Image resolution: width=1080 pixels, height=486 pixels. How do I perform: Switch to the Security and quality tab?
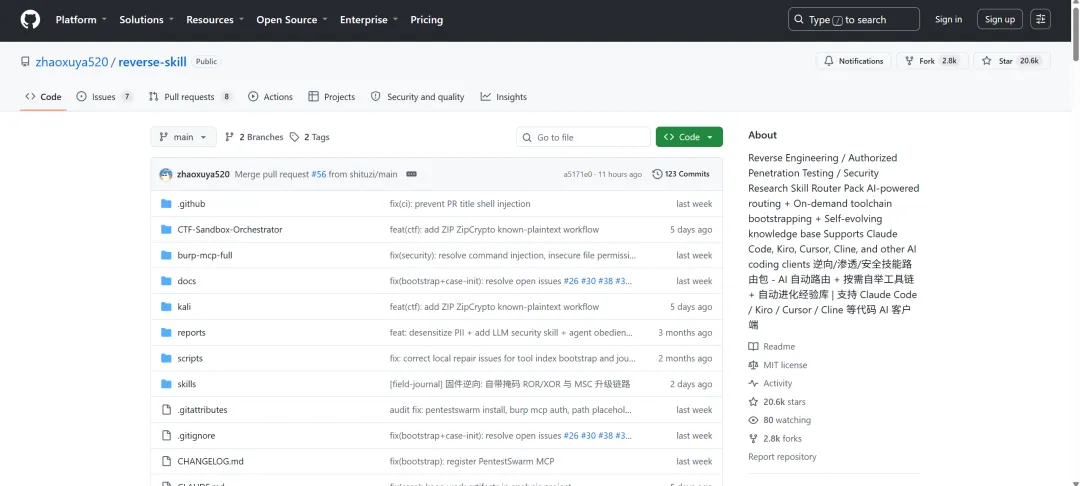tap(417, 97)
